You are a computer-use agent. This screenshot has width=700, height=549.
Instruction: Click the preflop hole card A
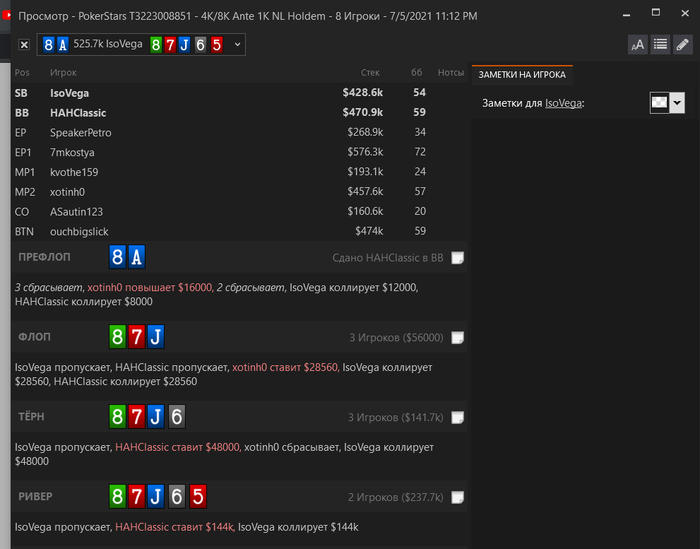(137, 257)
